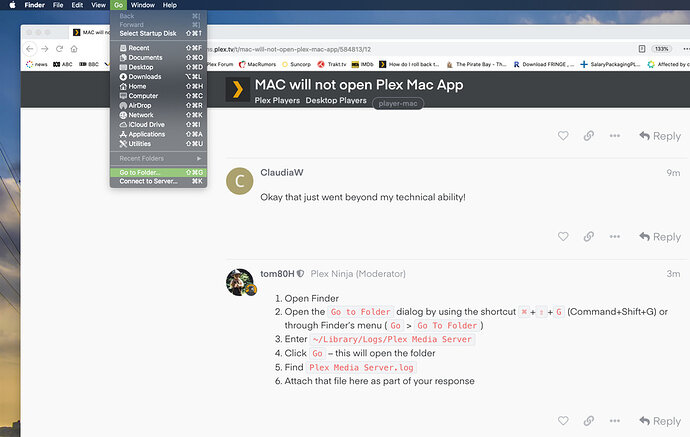This screenshot has height=437, width=690.
Task: Open the Desktop Players category link
Action: point(336,100)
